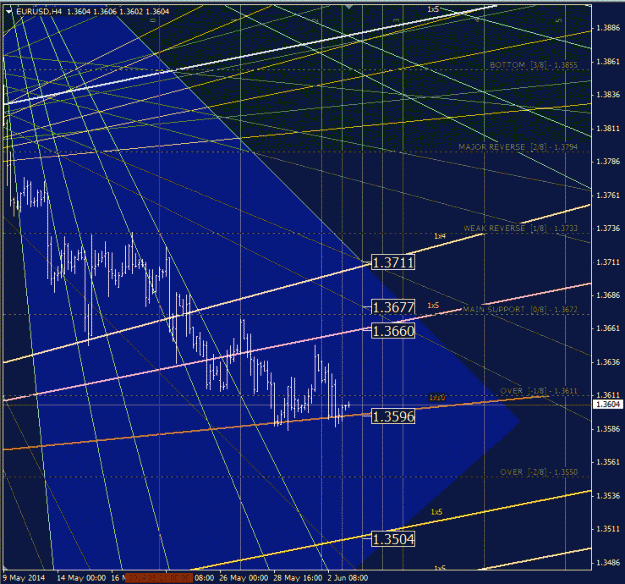The image size is (625, 584).
Task: Click the 1.3886 value on the price scale
Action: pyautogui.click(x=608, y=28)
